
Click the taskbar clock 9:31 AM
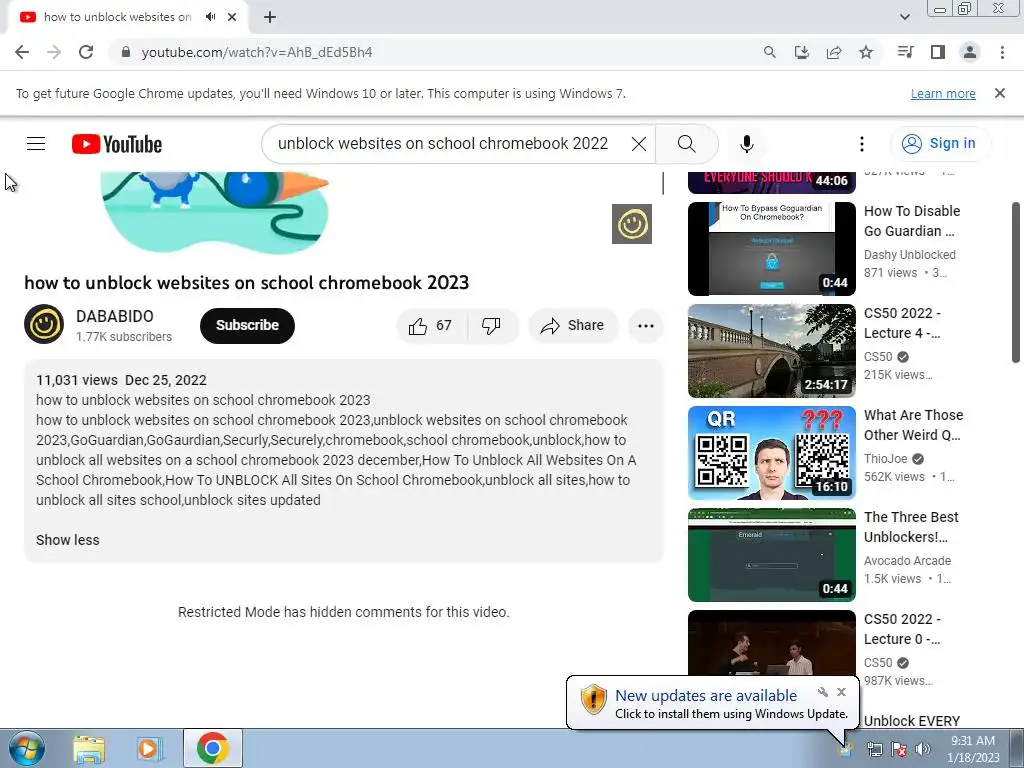pyautogui.click(x=972, y=741)
